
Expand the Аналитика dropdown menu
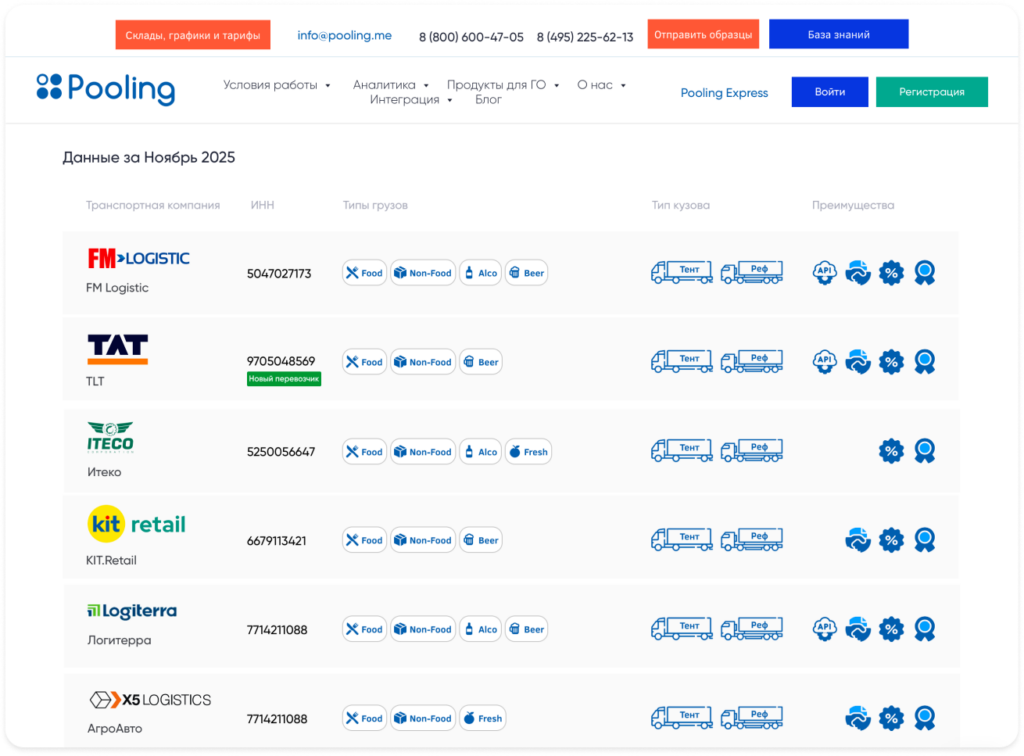390,85
